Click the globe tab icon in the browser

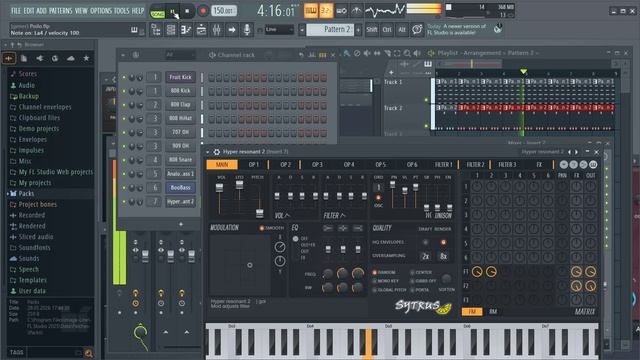click(55, 58)
